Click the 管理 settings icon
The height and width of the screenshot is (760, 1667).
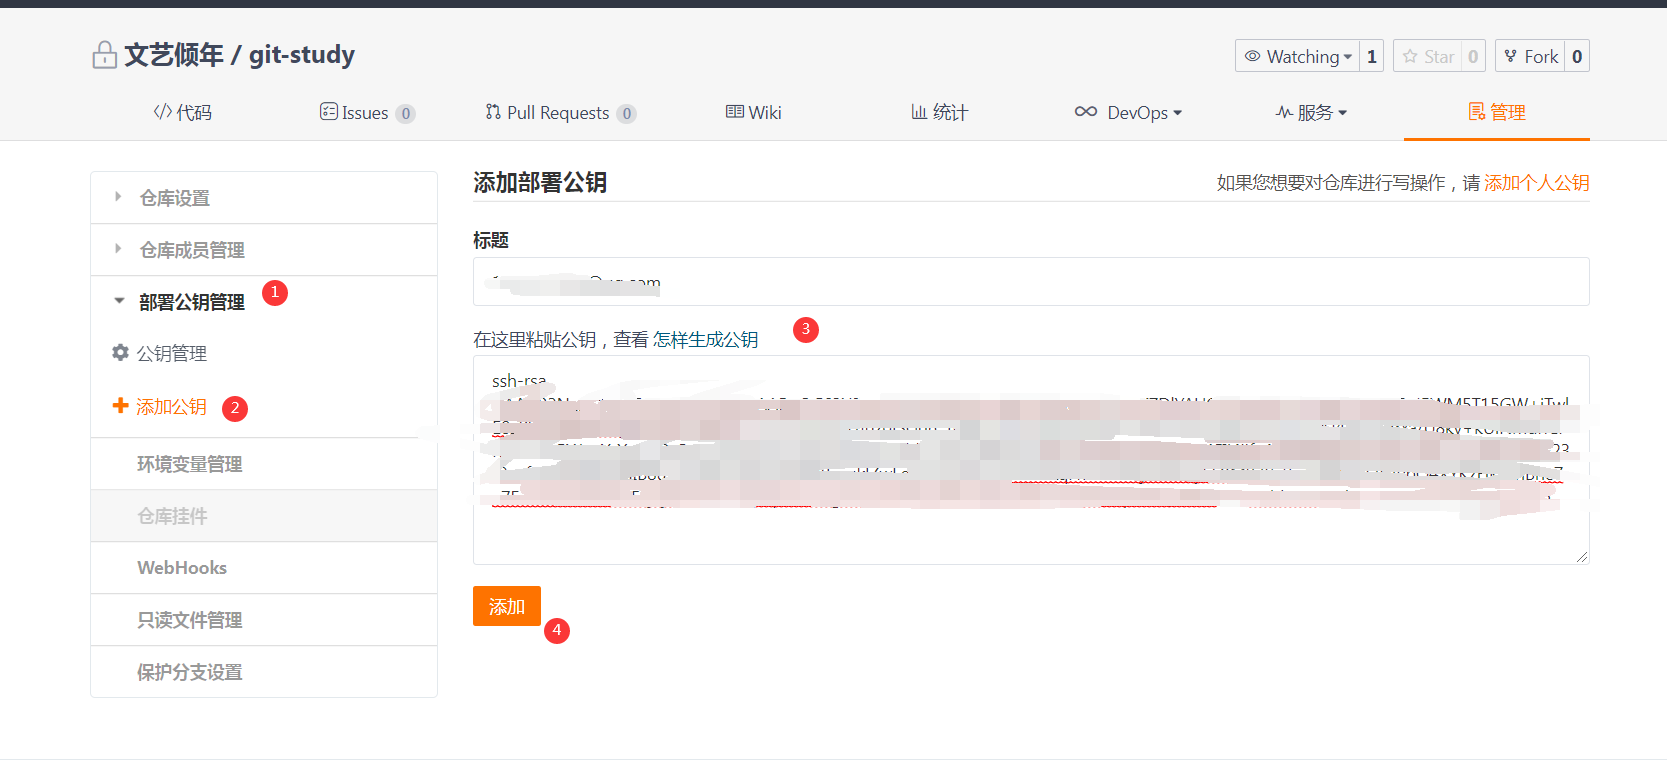[1476, 112]
